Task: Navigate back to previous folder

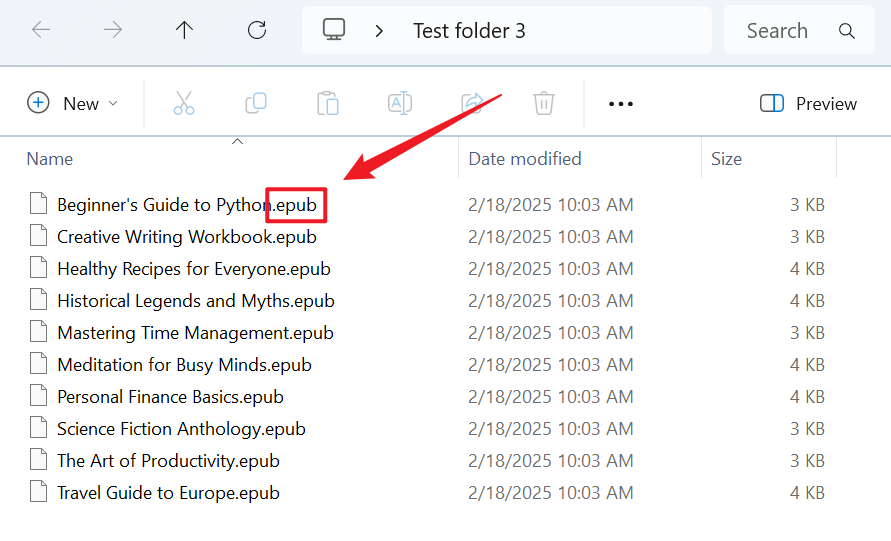Action: tap(41, 30)
